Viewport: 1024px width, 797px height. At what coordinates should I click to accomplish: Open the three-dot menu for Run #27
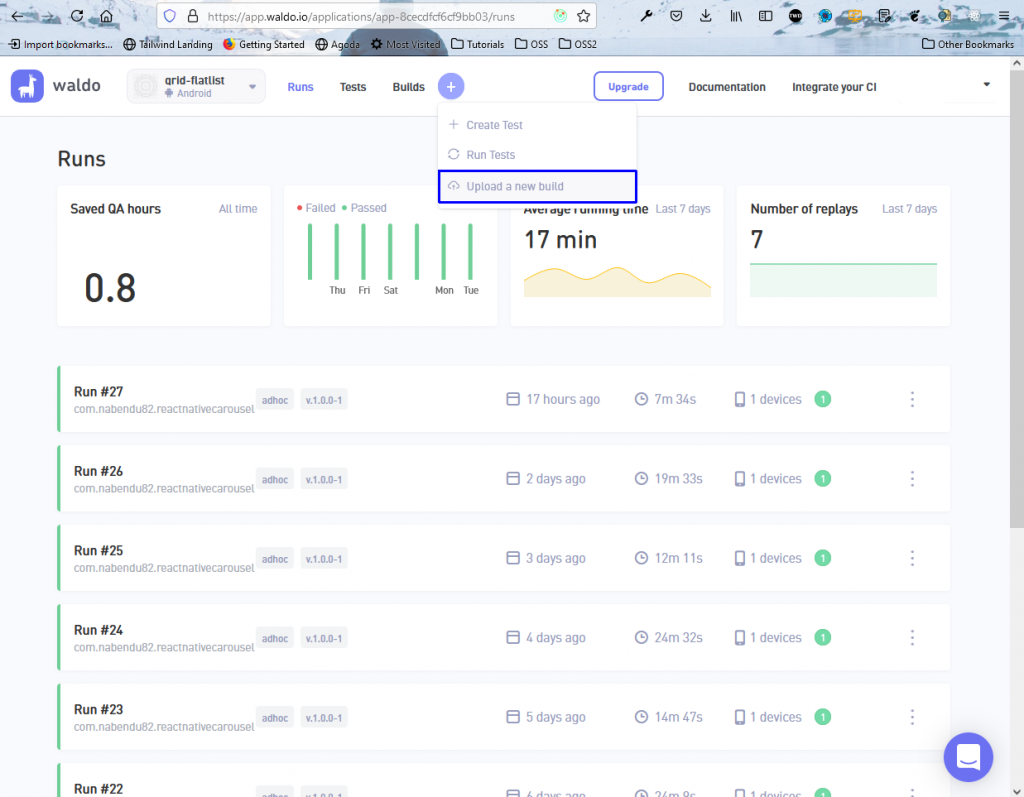(912, 399)
